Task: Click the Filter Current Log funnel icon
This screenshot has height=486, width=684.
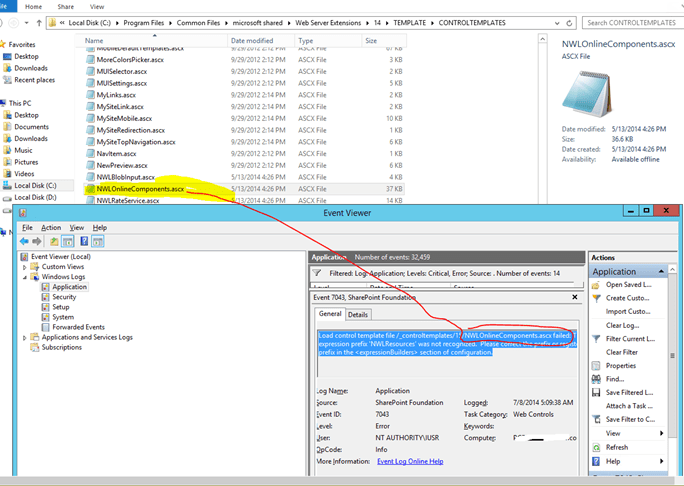Action: [x=597, y=339]
